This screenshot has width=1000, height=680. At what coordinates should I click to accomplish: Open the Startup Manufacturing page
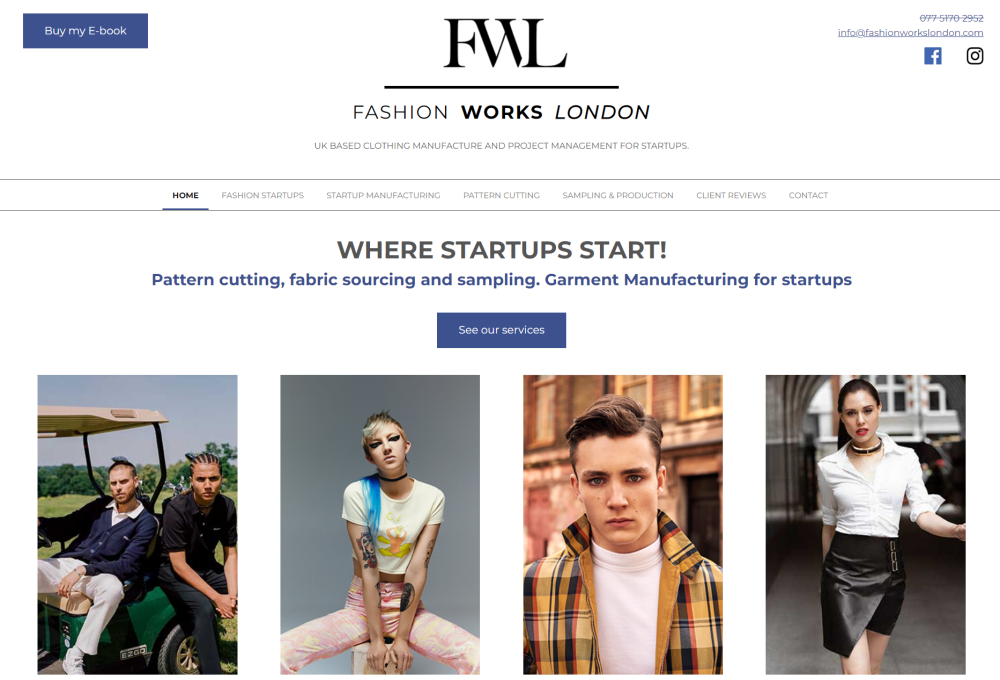pos(383,195)
